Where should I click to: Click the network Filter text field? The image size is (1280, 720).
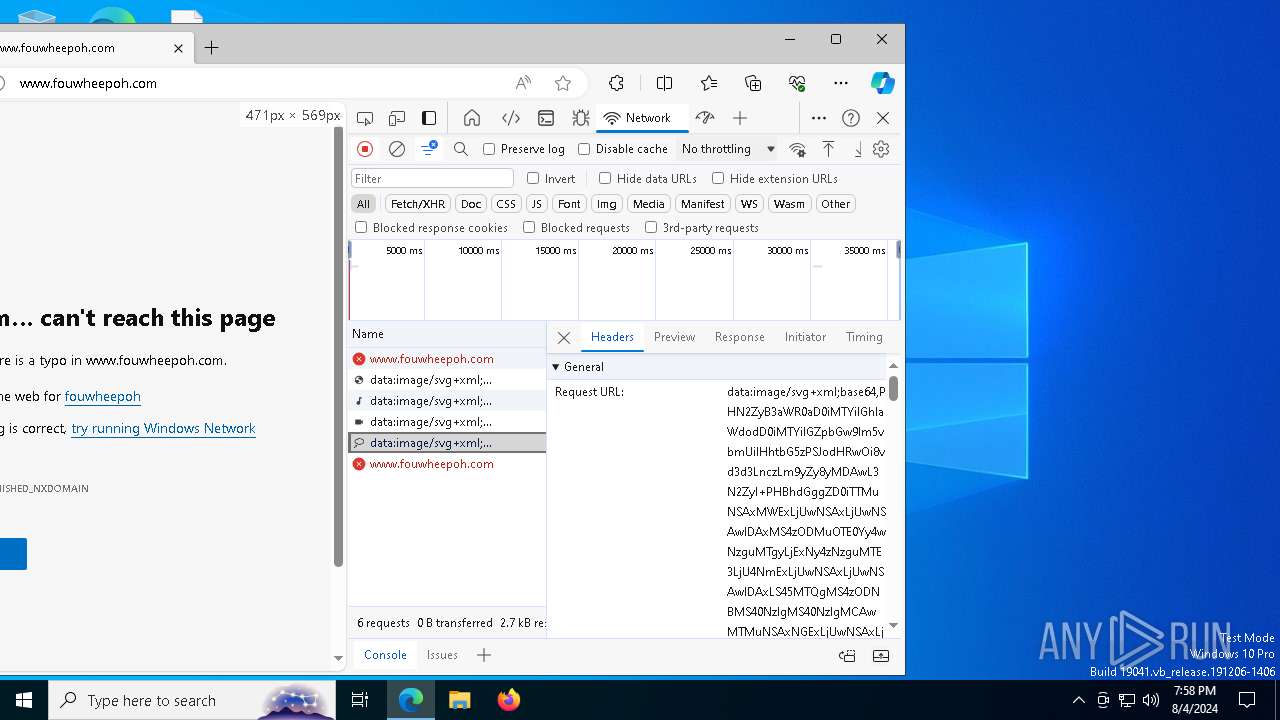tap(432, 178)
